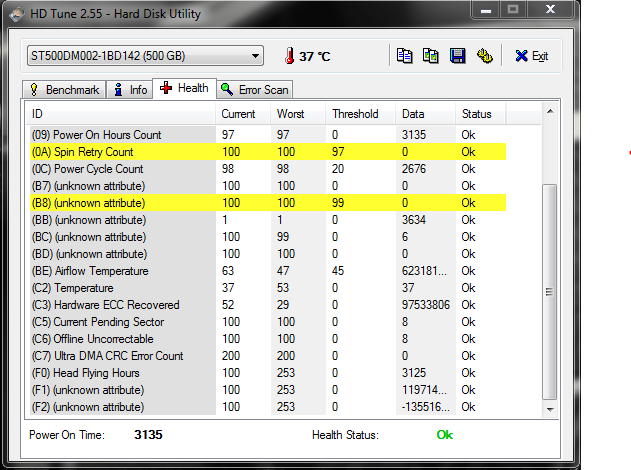
Task: Switch to the Benchmark tab
Action: [64, 90]
